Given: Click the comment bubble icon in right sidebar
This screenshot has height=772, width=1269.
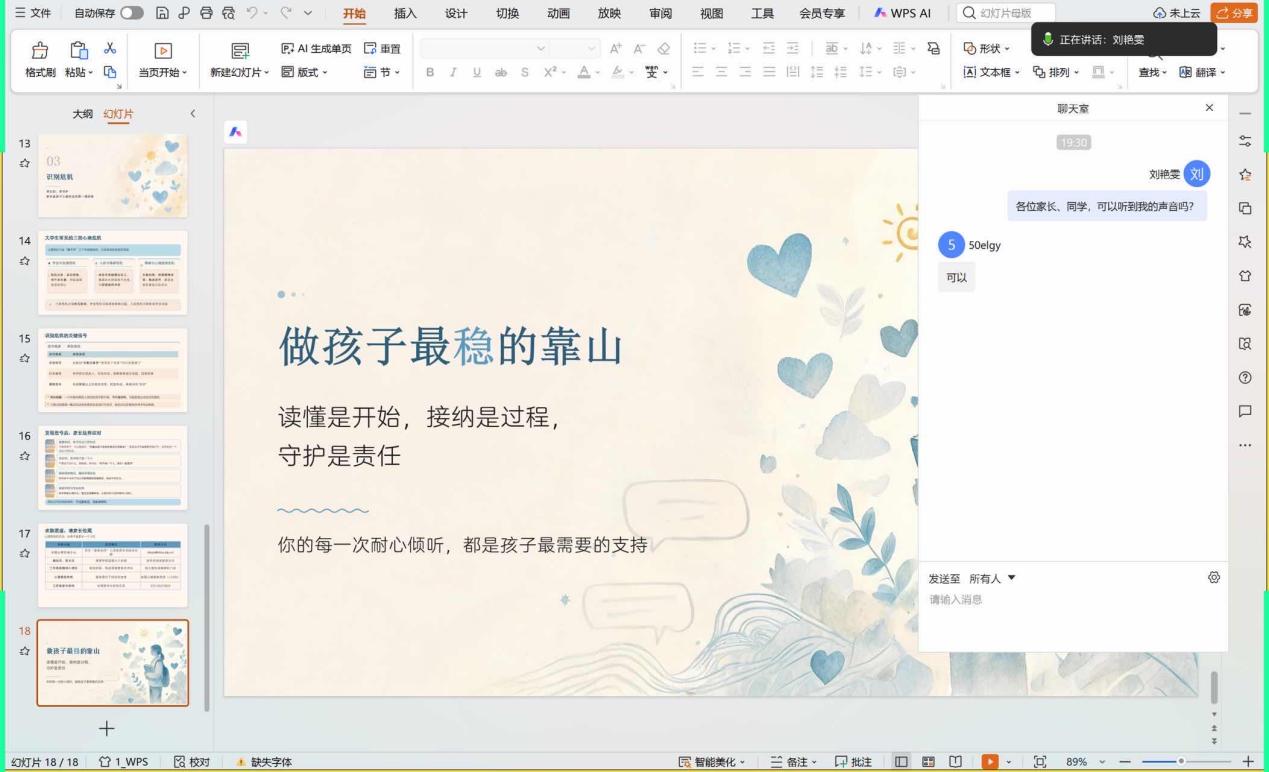Looking at the screenshot, I should (1245, 411).
